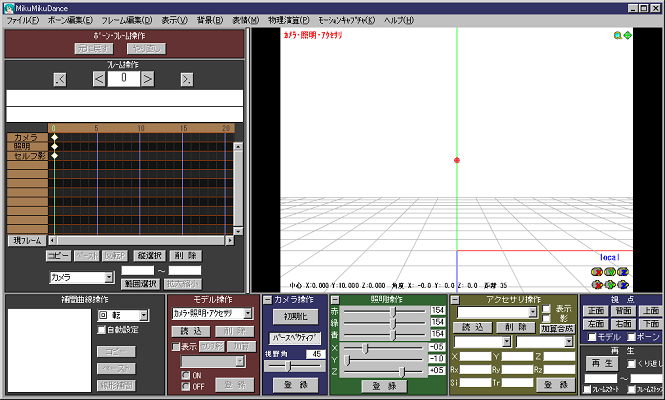
Task: Select the ON radio button in モデル操作
Action: (x=185, y=375)
